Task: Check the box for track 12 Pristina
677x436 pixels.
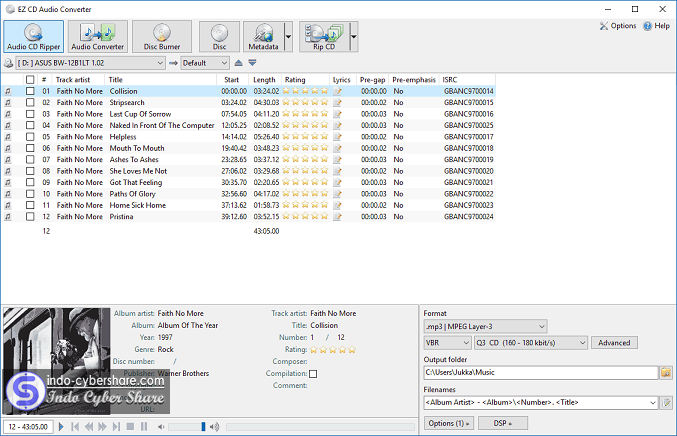Action: (30, 216)
